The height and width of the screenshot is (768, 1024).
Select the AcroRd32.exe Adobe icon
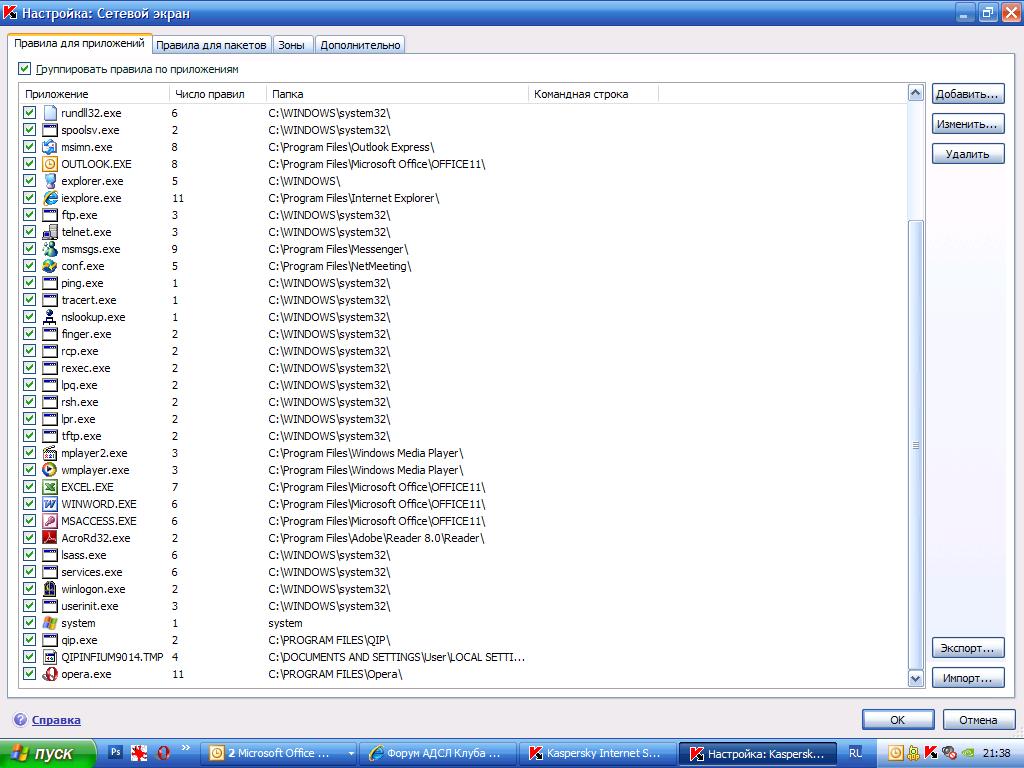click(50, 537)
